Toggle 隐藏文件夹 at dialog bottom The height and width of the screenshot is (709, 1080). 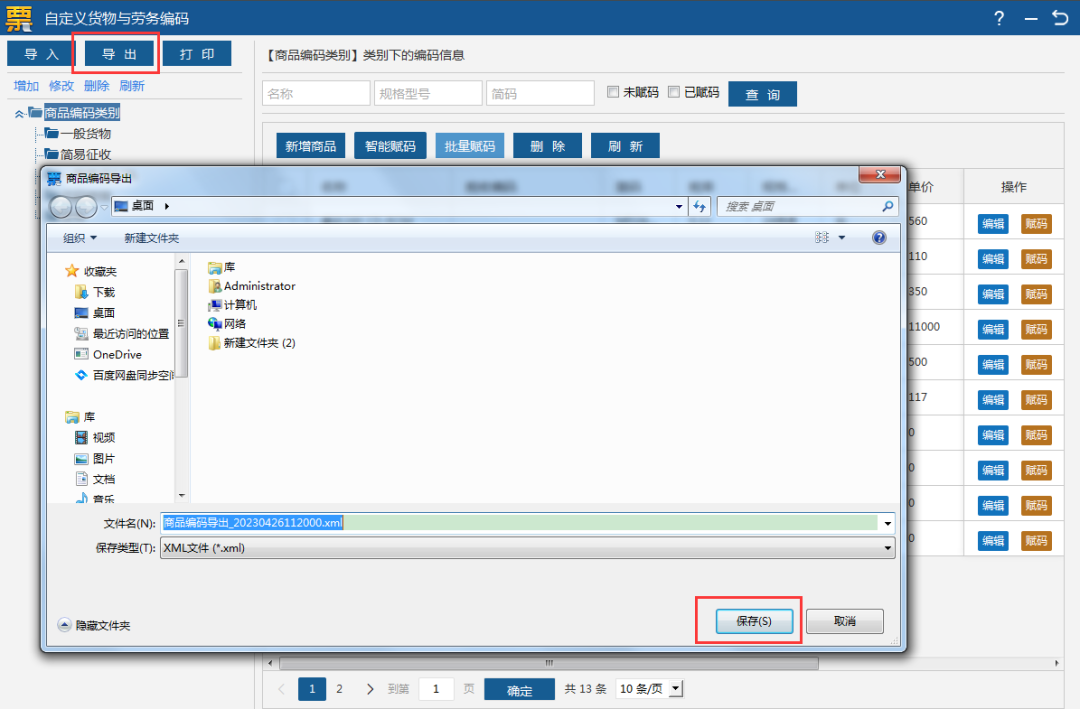94,625
